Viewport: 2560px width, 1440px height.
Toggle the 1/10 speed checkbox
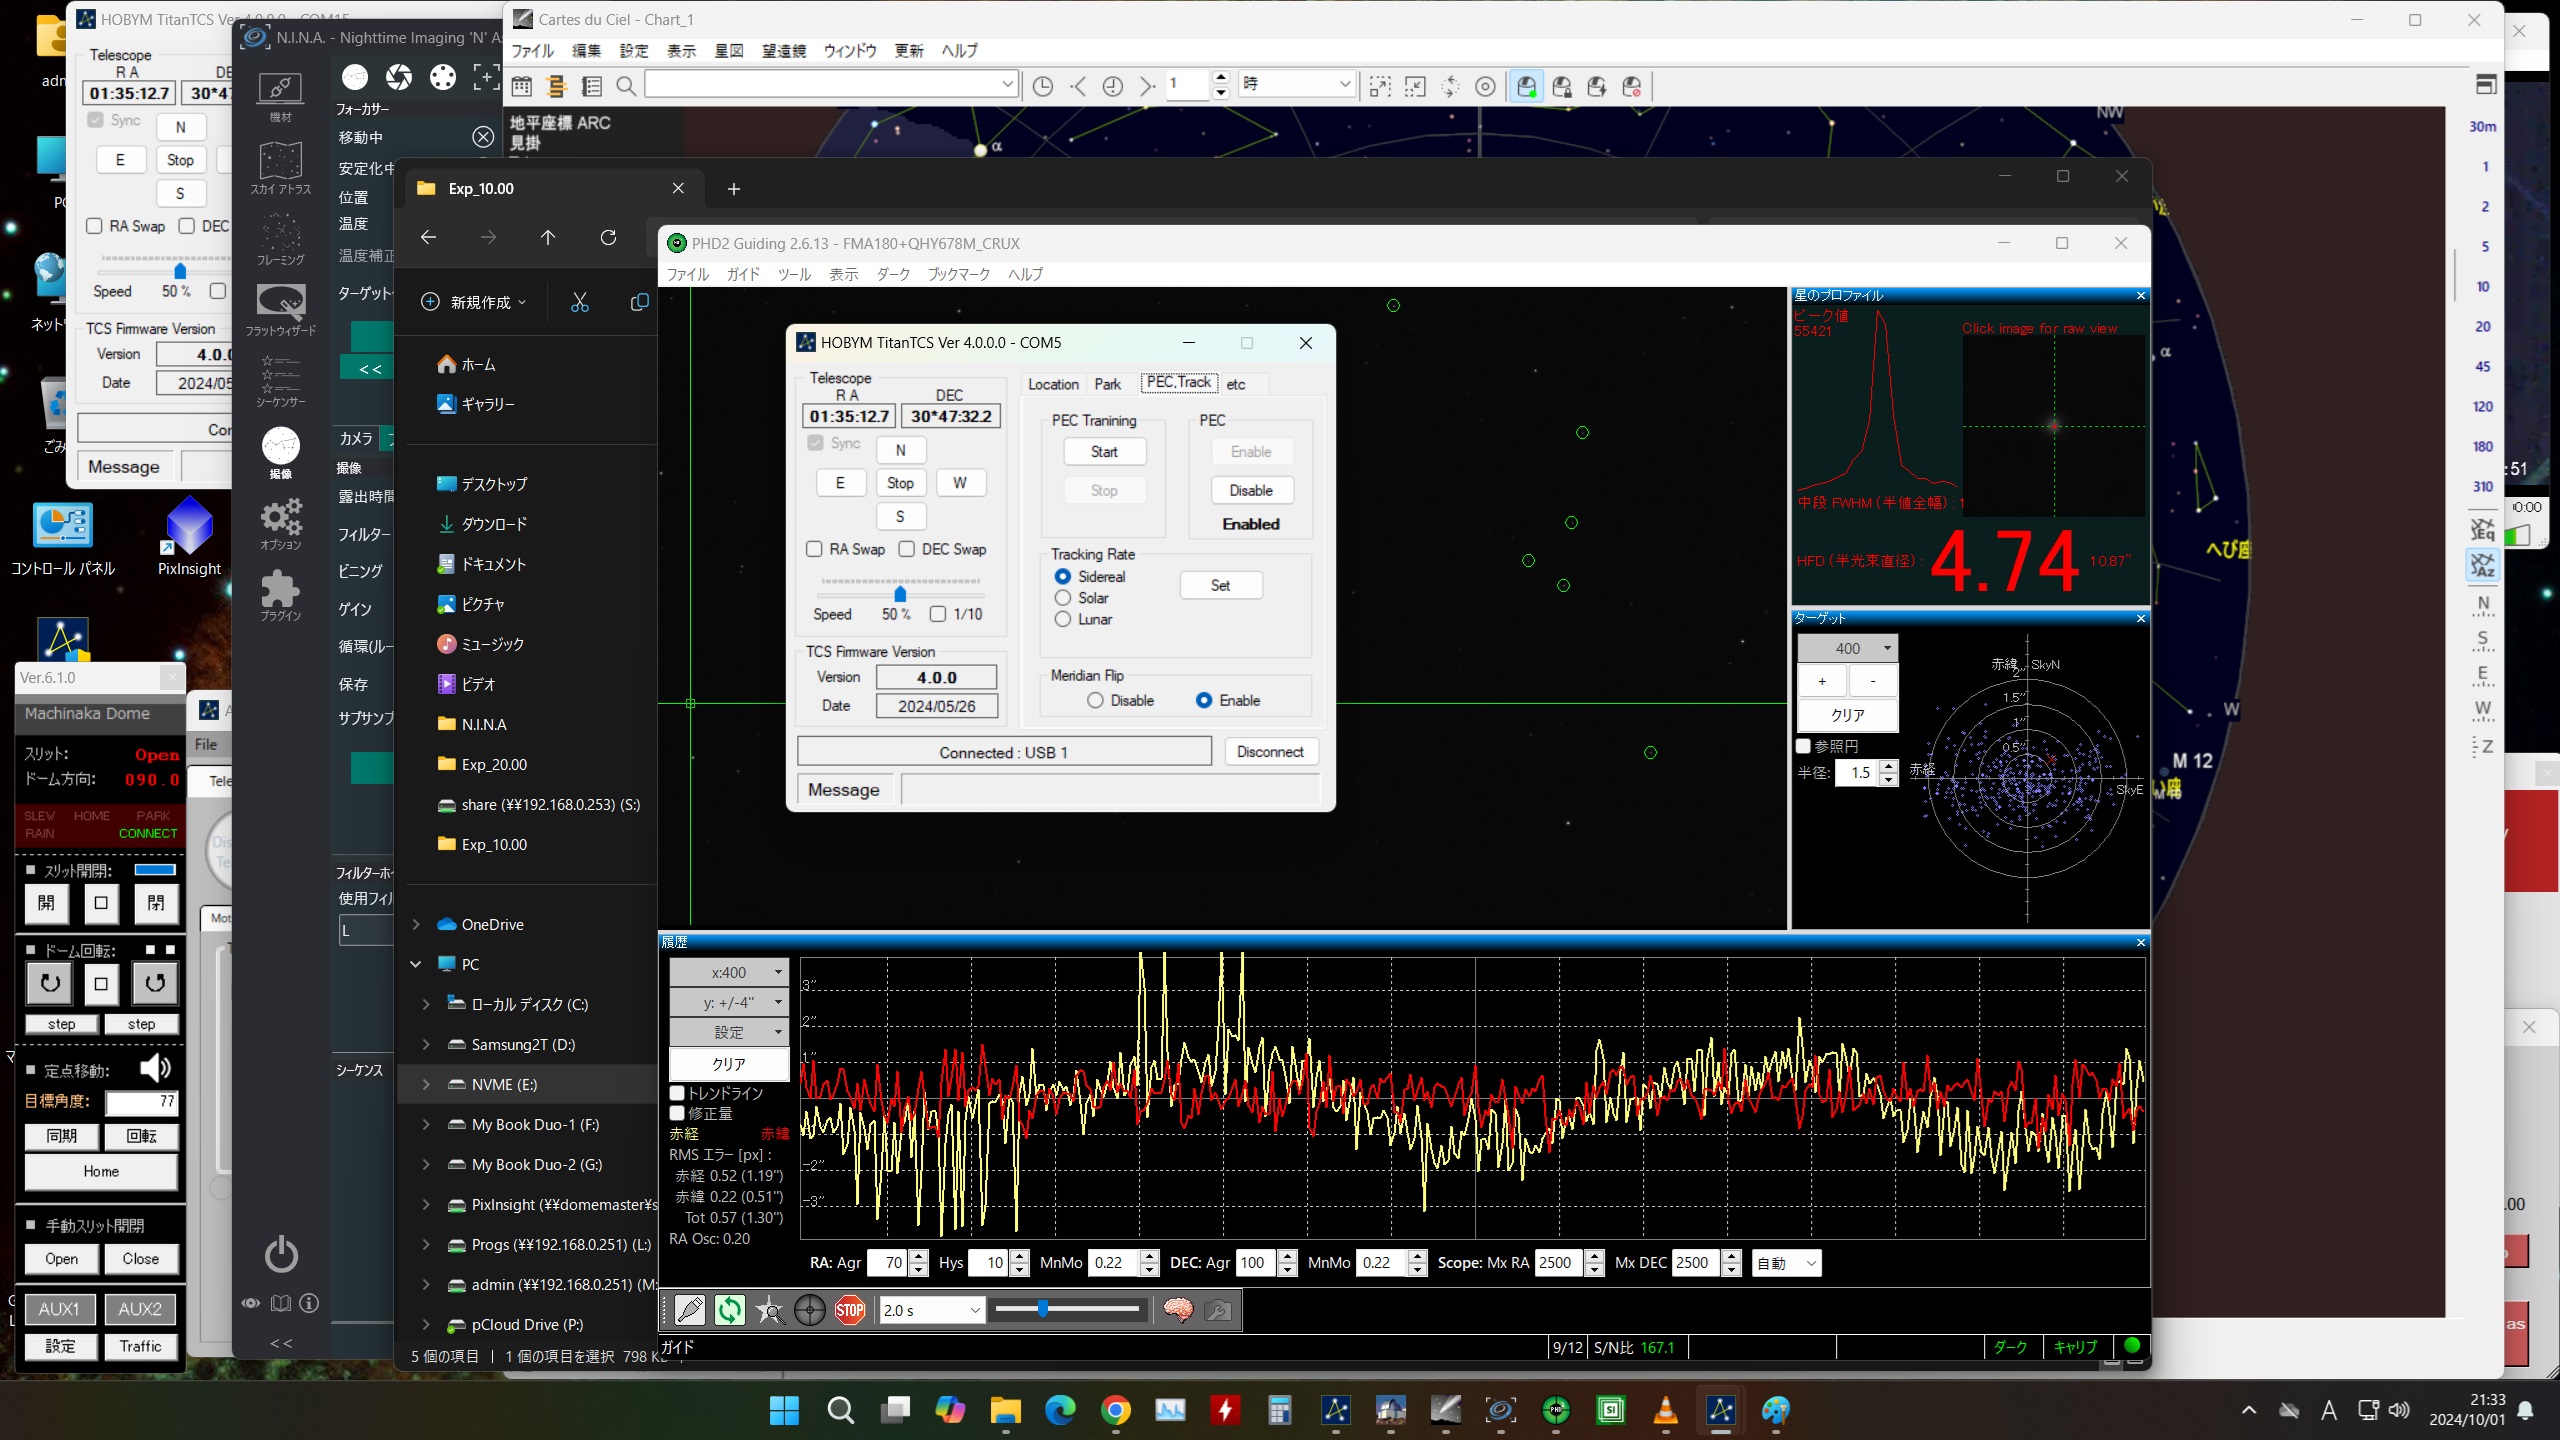[x=938, y=614]
